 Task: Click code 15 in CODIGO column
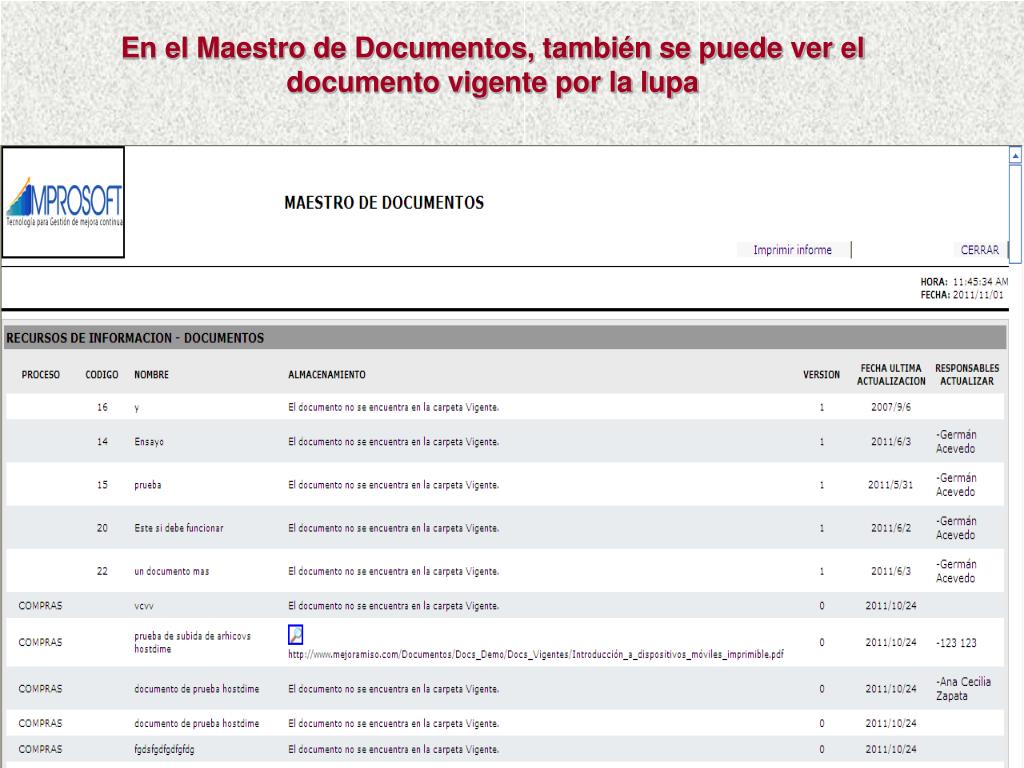[x=103, y=485]
